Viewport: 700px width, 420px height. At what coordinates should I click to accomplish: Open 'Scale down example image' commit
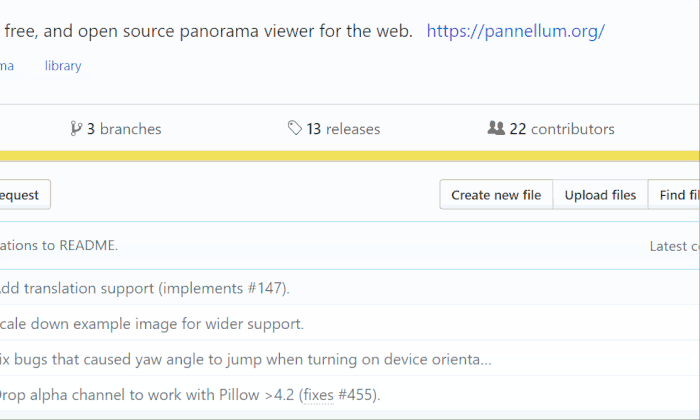coord(150,324)
